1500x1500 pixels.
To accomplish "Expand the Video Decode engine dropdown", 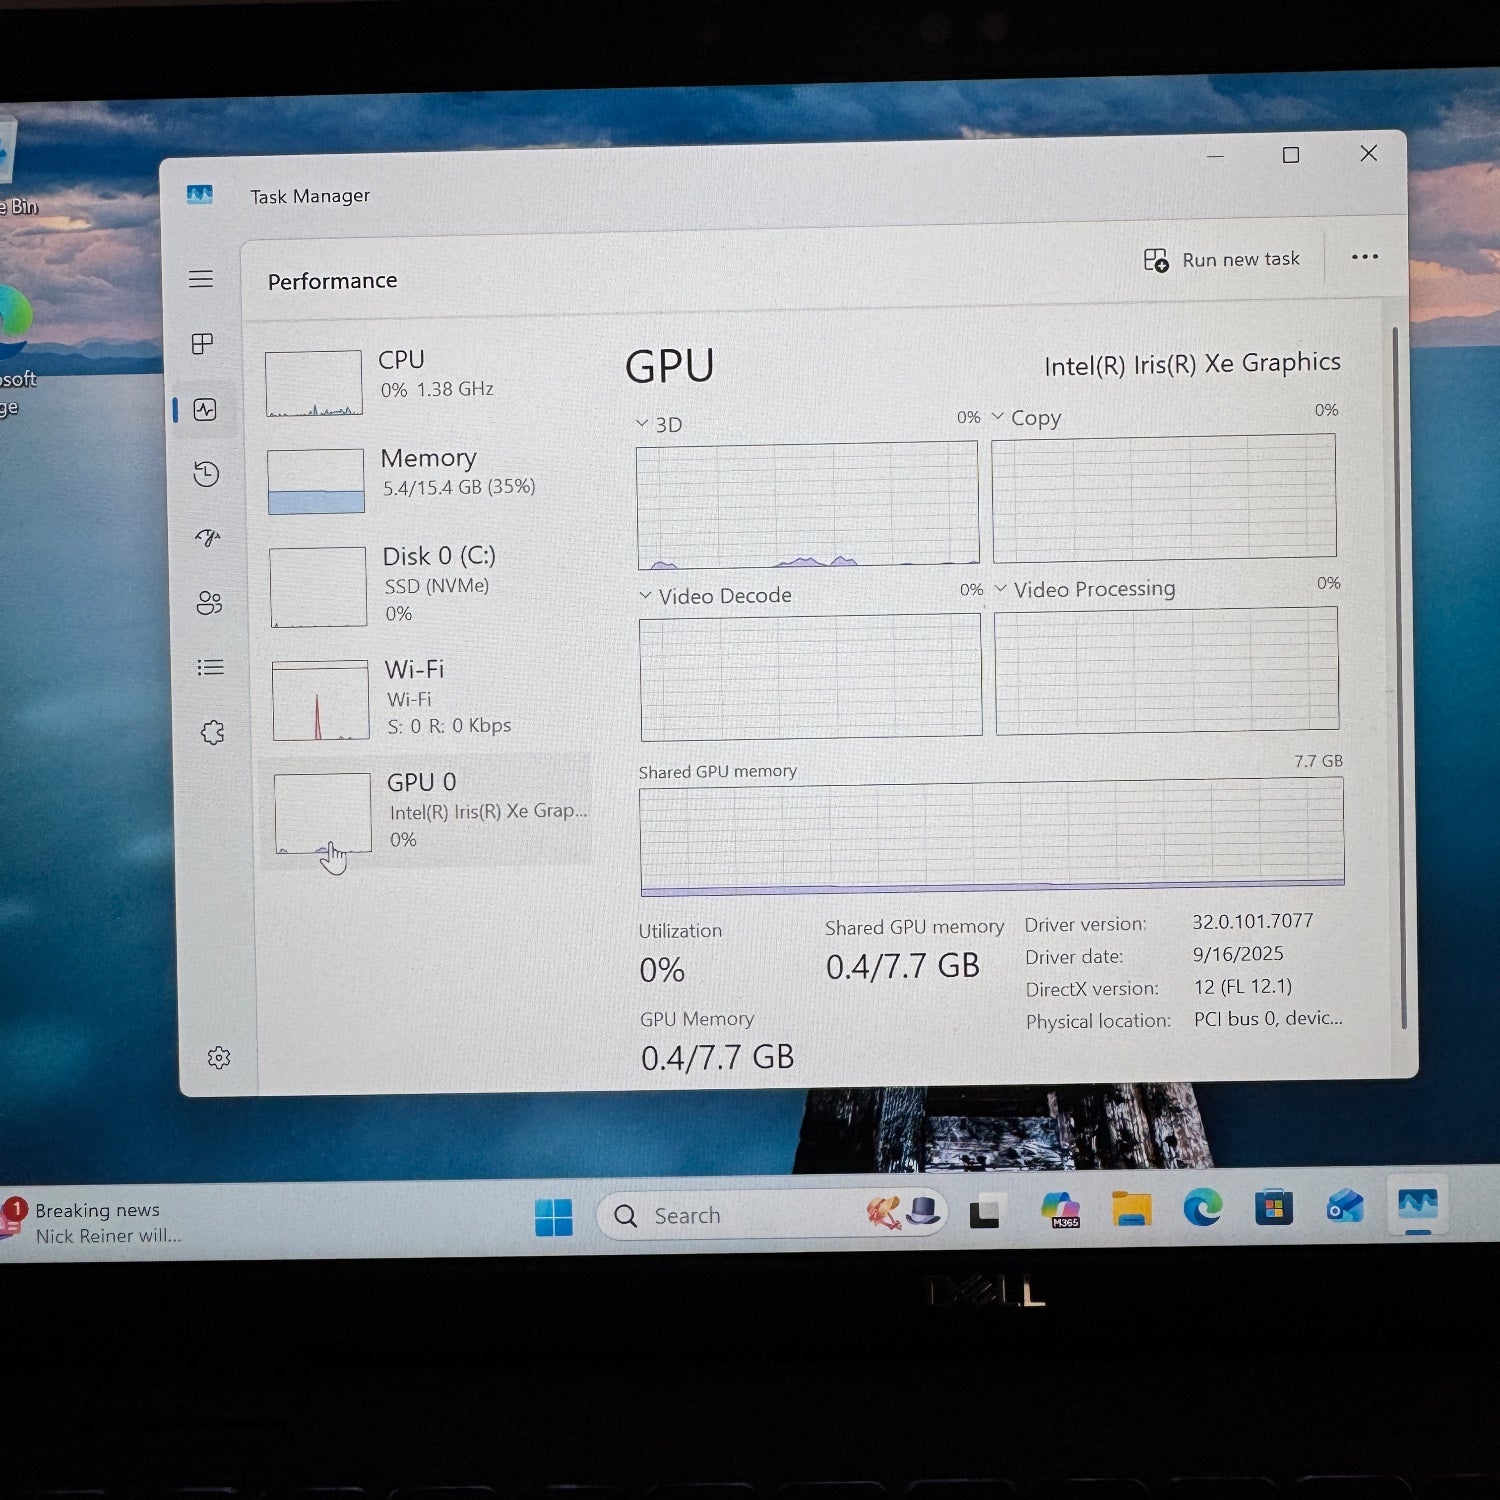I will (715, 596).
